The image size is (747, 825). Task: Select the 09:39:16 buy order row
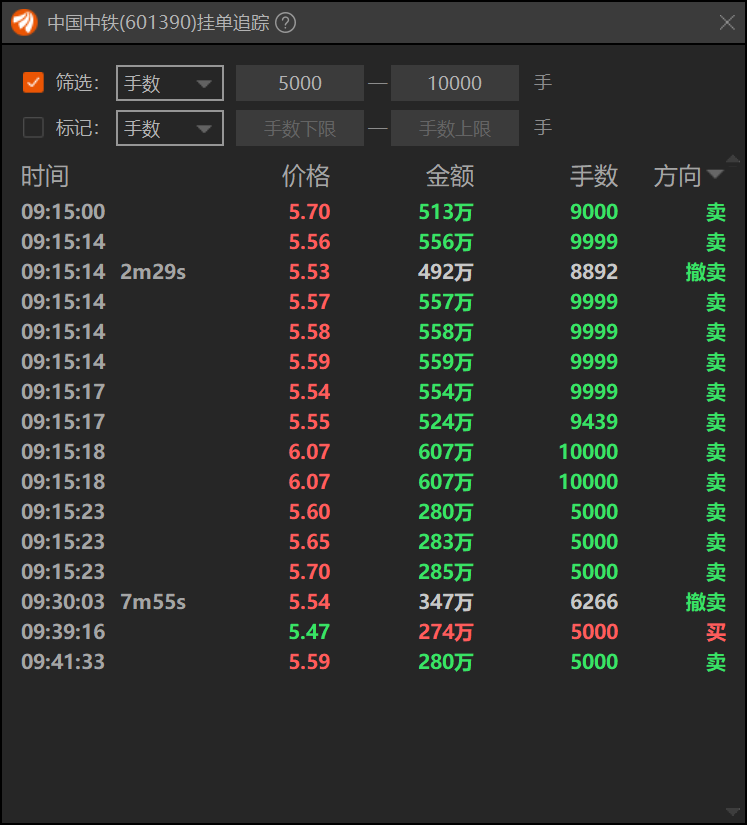coord(372,632)
